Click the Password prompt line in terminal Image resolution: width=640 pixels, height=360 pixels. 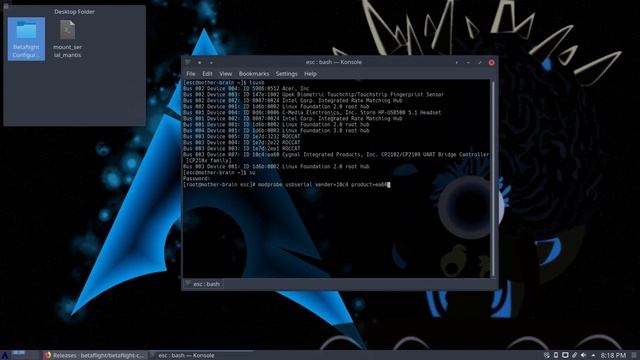pos(197,179)
